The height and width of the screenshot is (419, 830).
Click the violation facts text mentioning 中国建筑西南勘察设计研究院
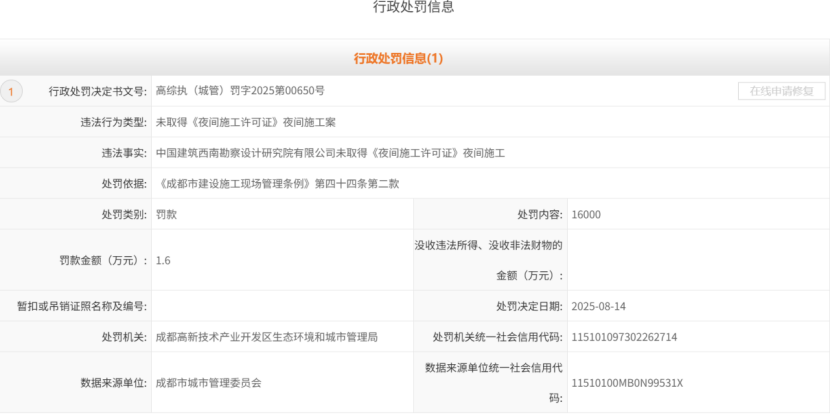tap(330, 153)
